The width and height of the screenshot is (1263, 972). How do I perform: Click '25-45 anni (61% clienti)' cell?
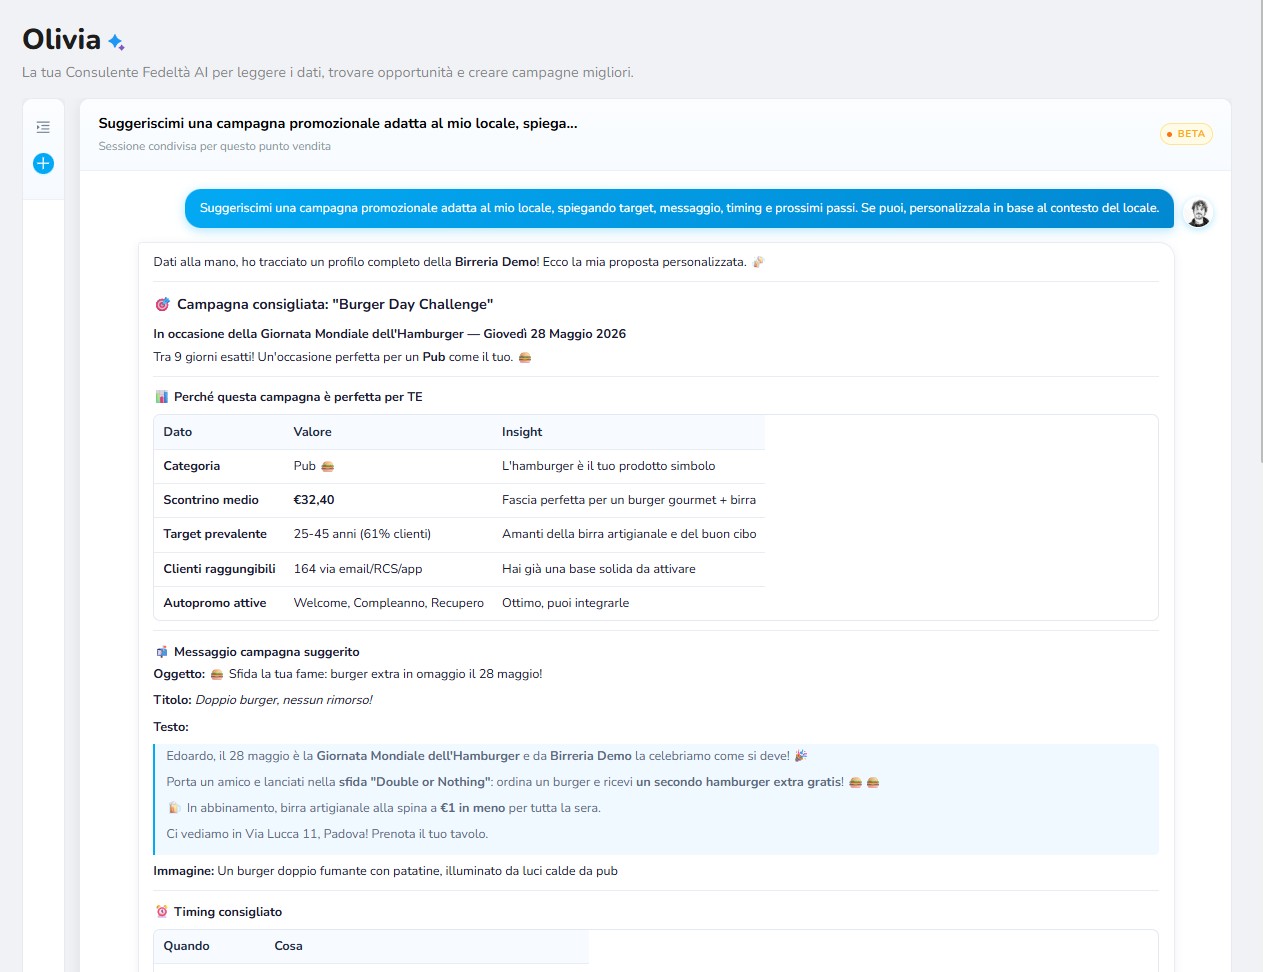point(362,534)
